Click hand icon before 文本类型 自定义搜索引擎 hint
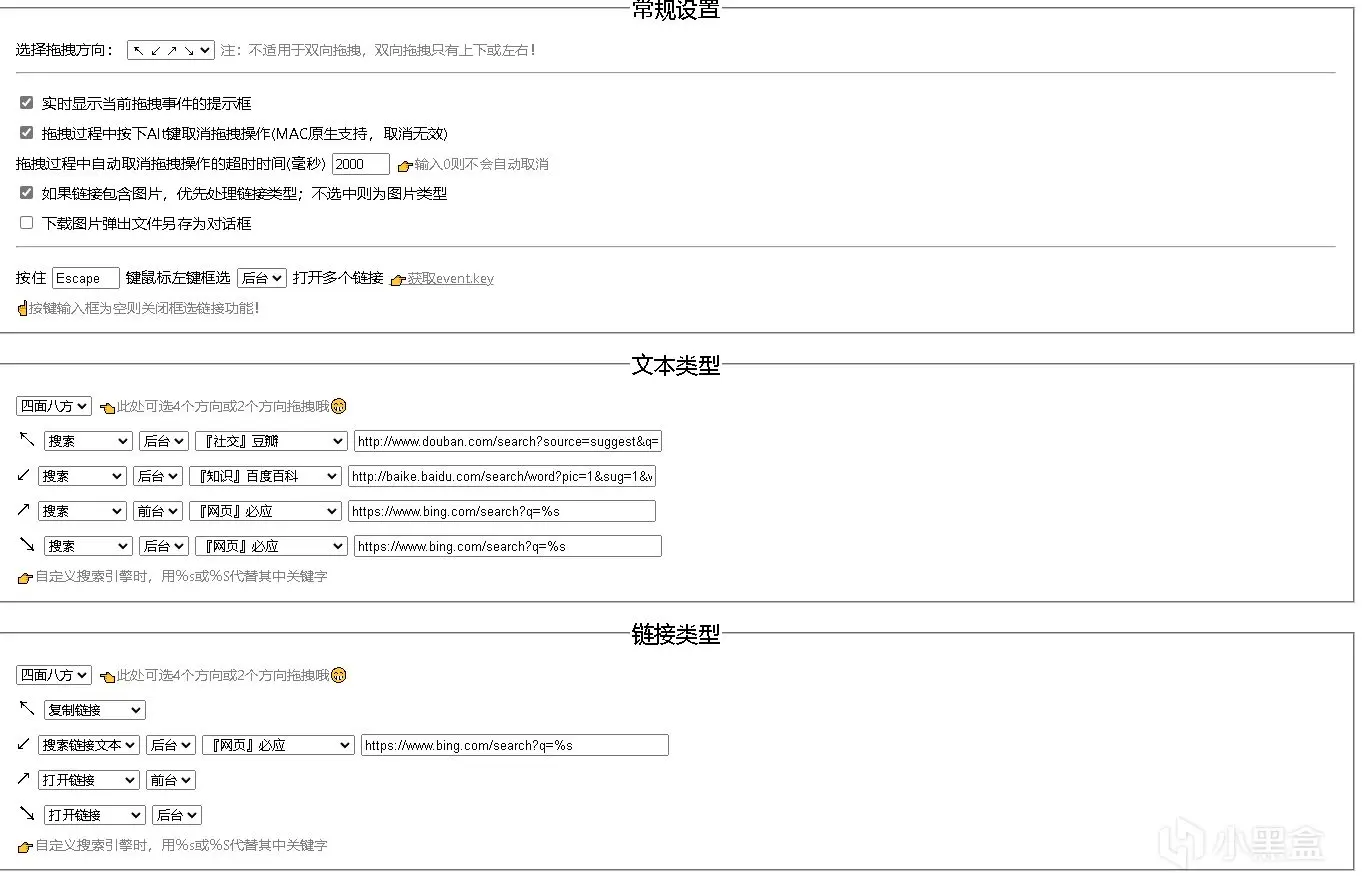1364x892 pixels. tap(26, 577)
